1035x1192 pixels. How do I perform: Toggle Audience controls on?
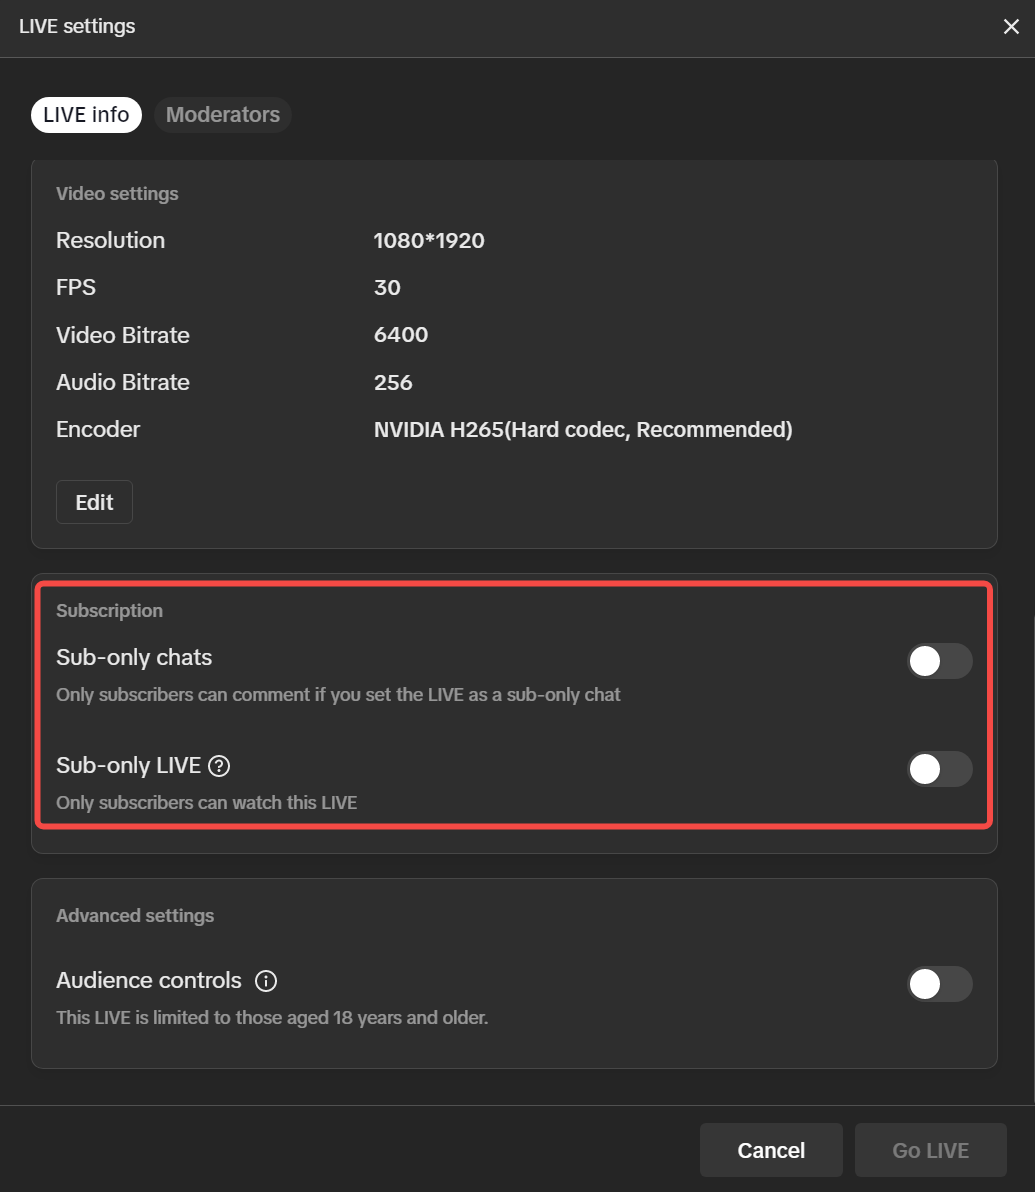coord(939,984)
